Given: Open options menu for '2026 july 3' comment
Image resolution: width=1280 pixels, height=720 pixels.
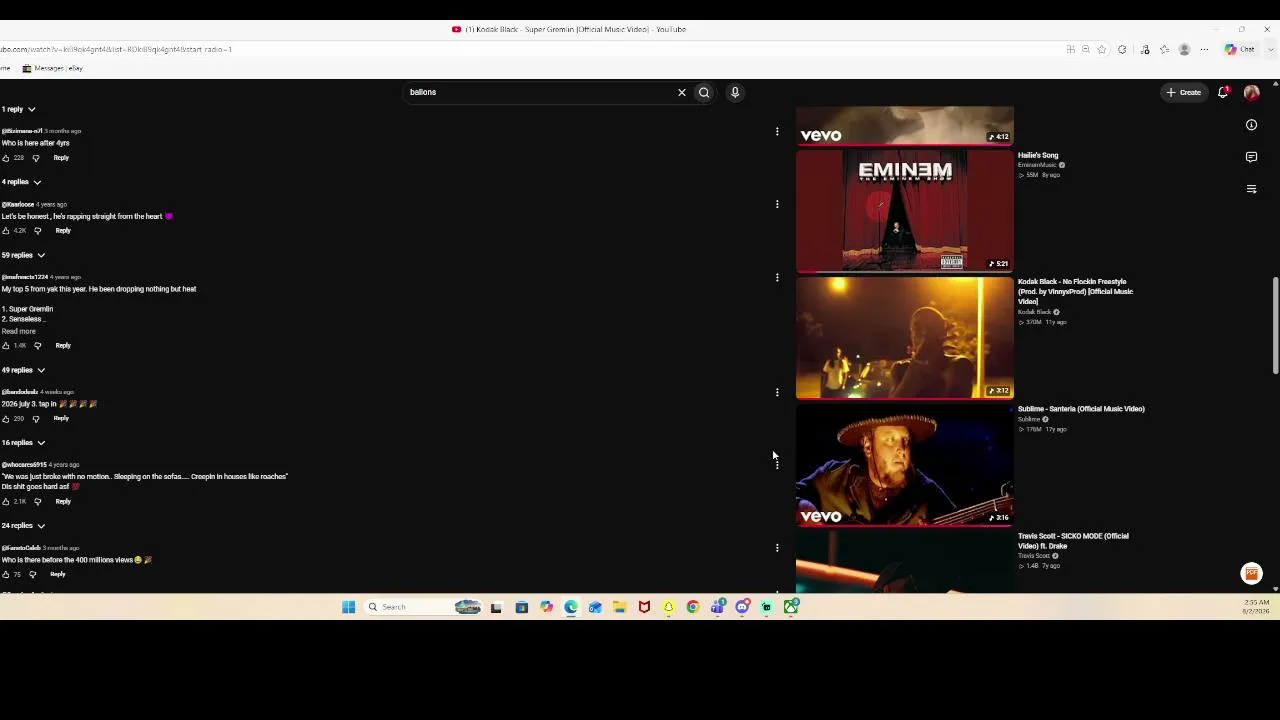Looking at the screenshot, I should click(x=777, y=392).
